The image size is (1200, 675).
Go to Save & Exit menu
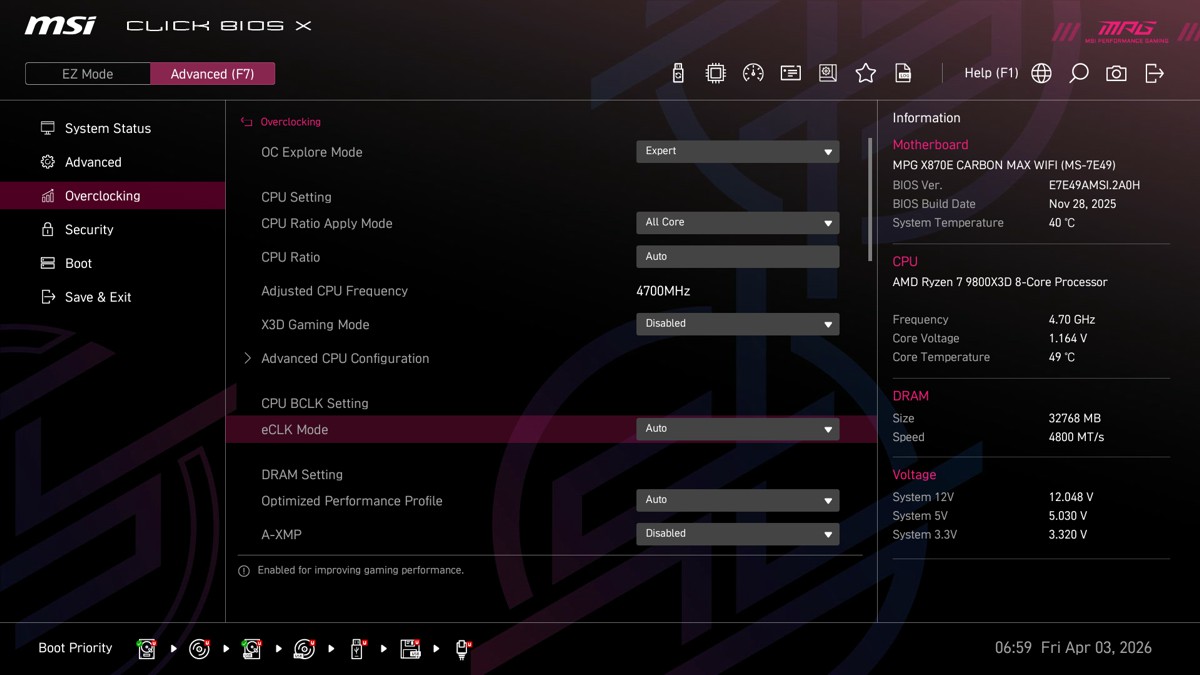pos(98,297)
